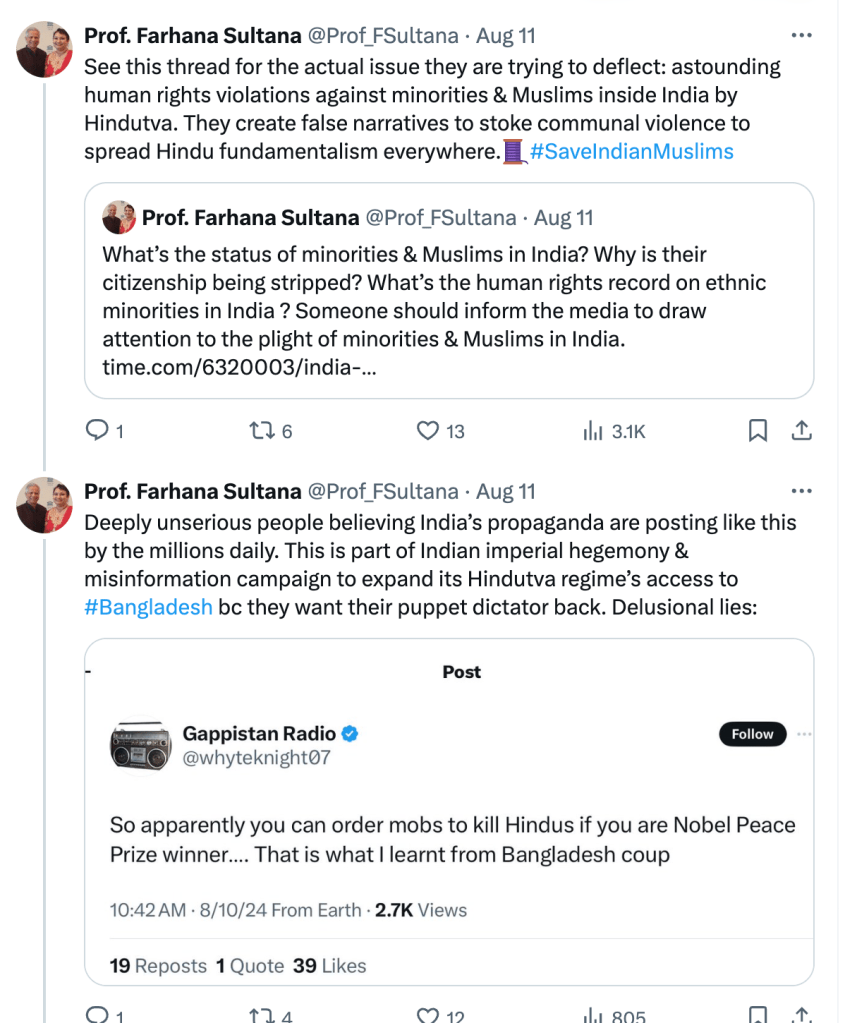Open Prof. Farhana Sultana's avatar on first tweet
This screenshot has height=1023, width=845.
(x=44, y=49)
